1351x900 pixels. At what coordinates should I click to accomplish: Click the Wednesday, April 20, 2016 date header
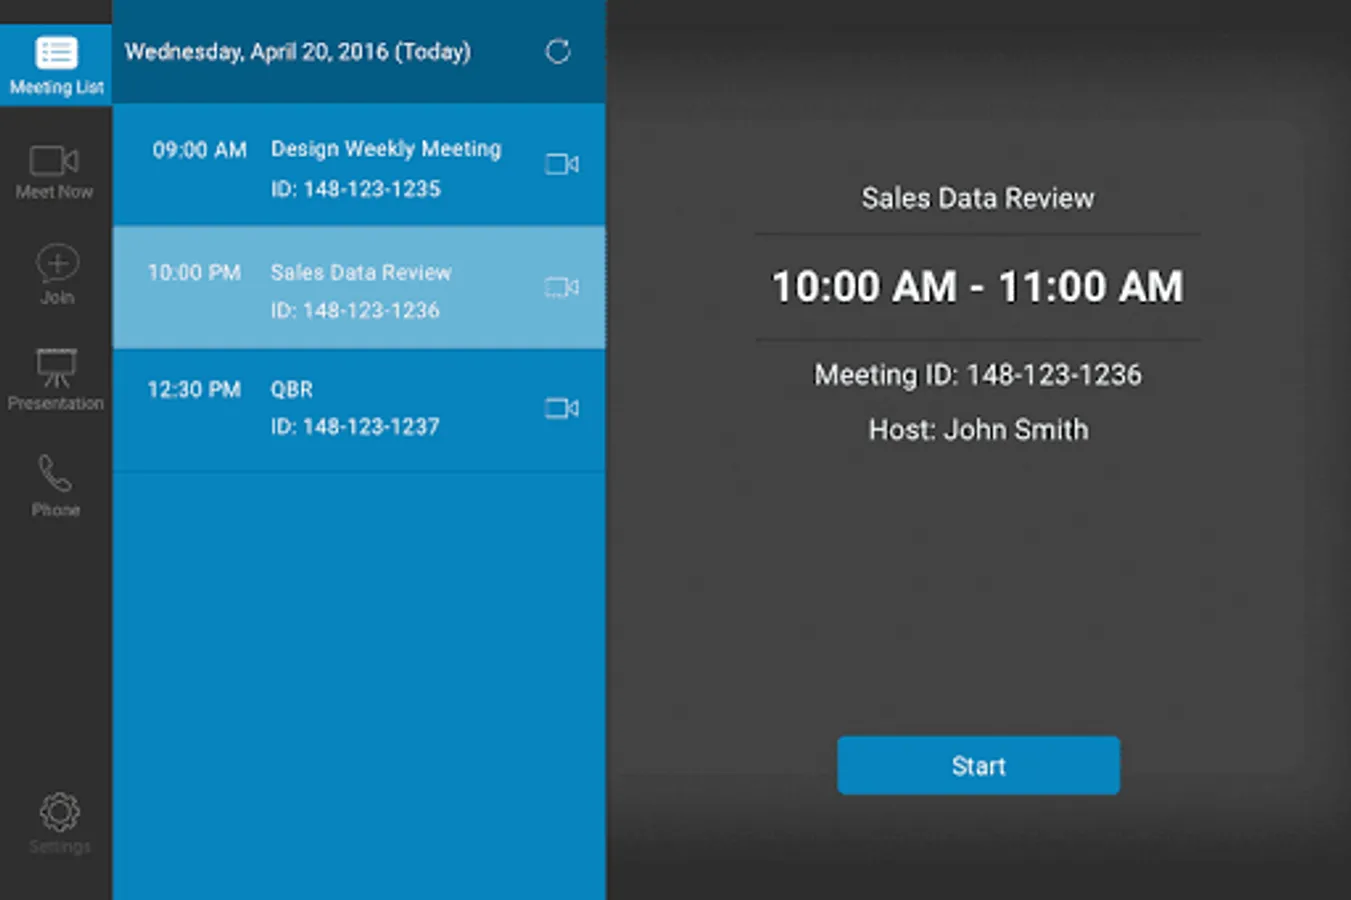(297, 52)
